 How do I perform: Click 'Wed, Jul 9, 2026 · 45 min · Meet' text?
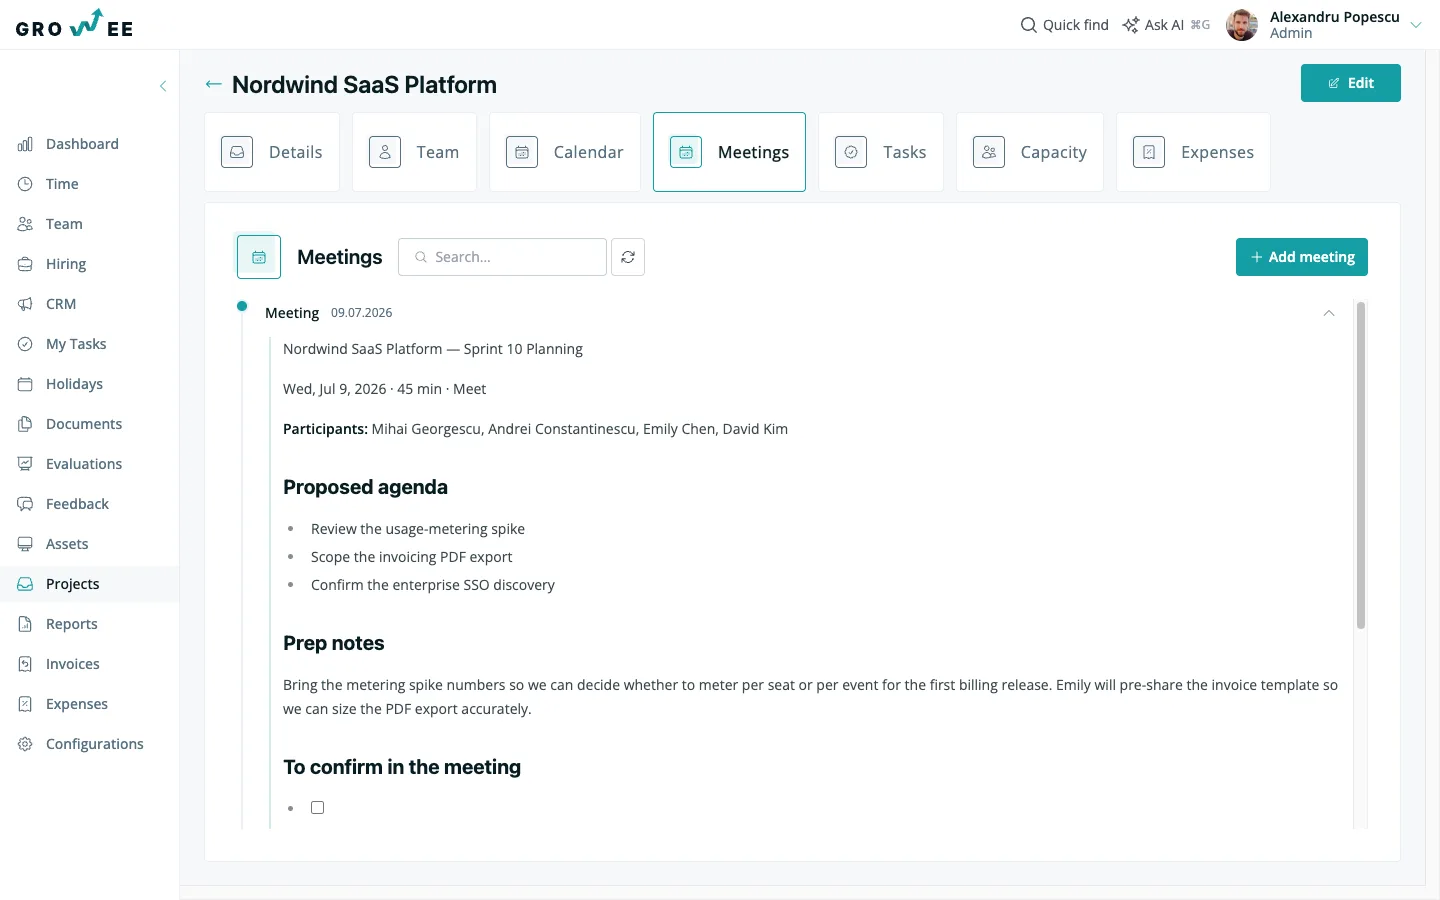[x=384, y=389]
